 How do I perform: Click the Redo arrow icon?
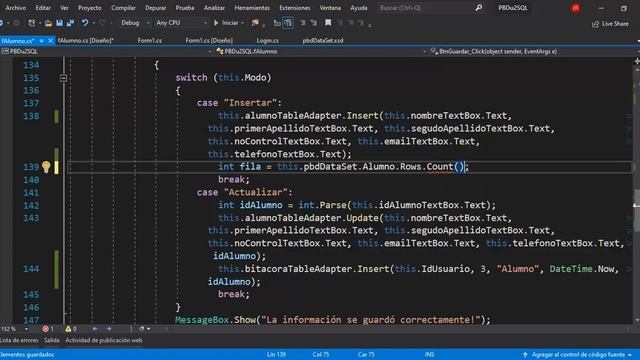(x=102, y=23)
